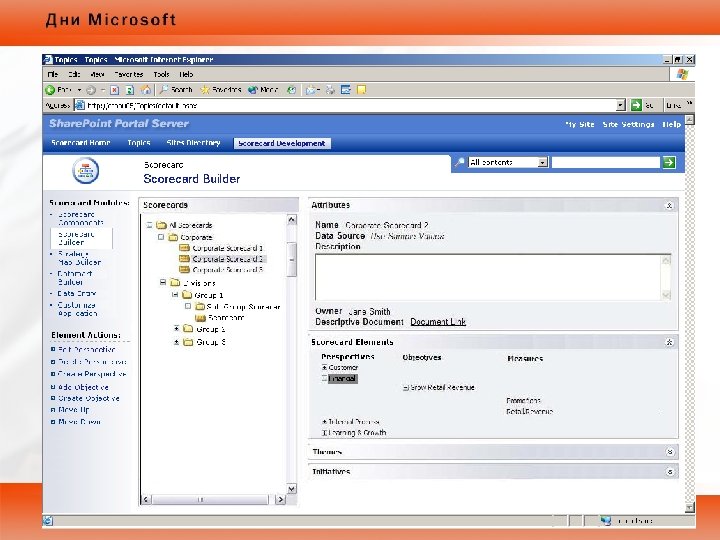Screen dimensions: 720x540
Task: Click the Move Up action
Action: coord(73,410)
